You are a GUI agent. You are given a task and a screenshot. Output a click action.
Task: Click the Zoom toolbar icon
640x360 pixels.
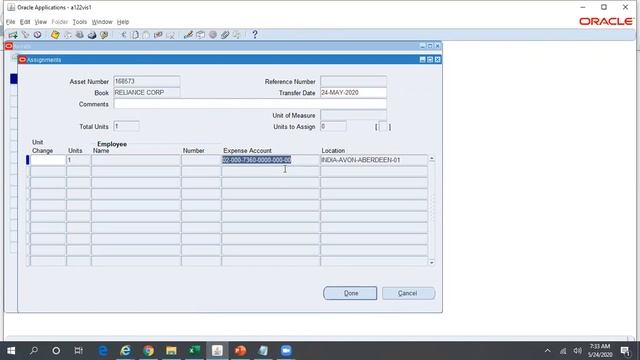coord(200,35)
